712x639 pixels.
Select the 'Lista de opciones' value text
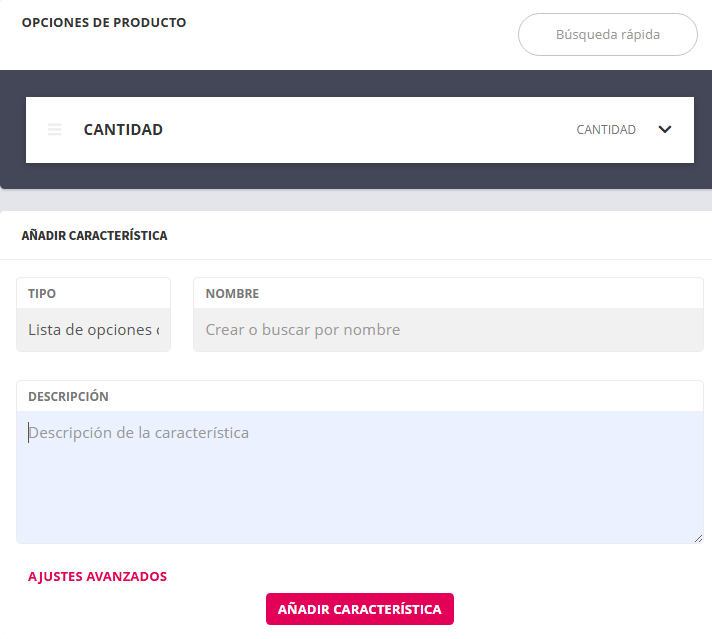(x=92, y=330)
